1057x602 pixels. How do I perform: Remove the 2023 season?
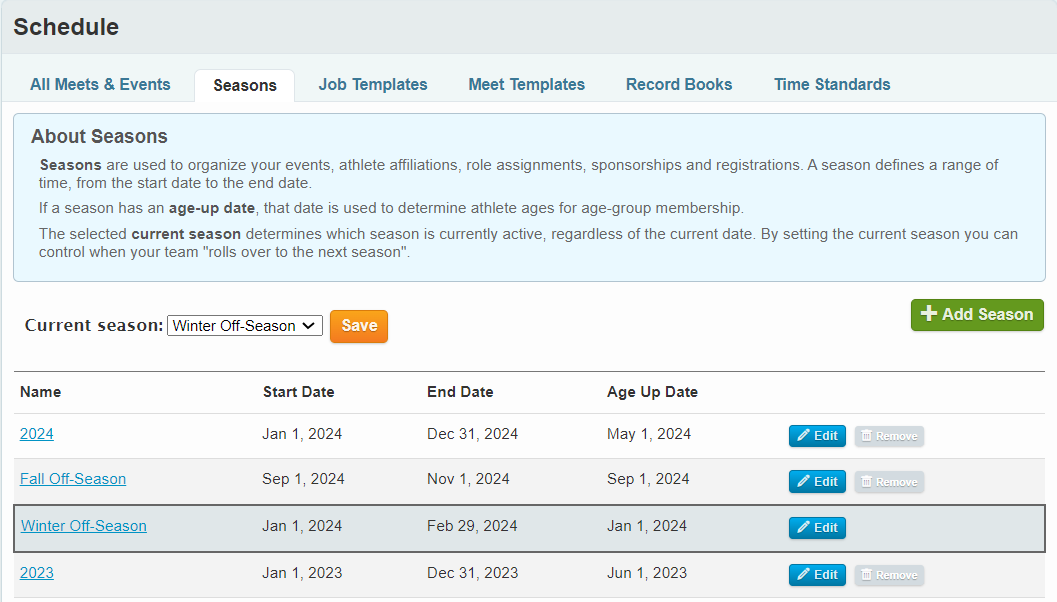pyautogui.click(x=889, y=575)
